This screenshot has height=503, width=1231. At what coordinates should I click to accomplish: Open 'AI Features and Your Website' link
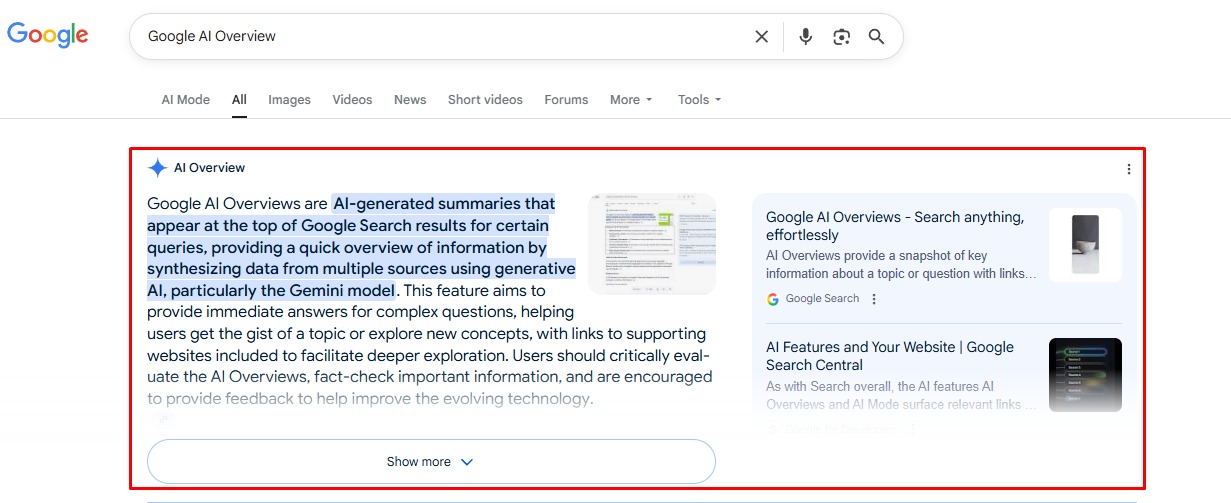(x=890, y=356)
